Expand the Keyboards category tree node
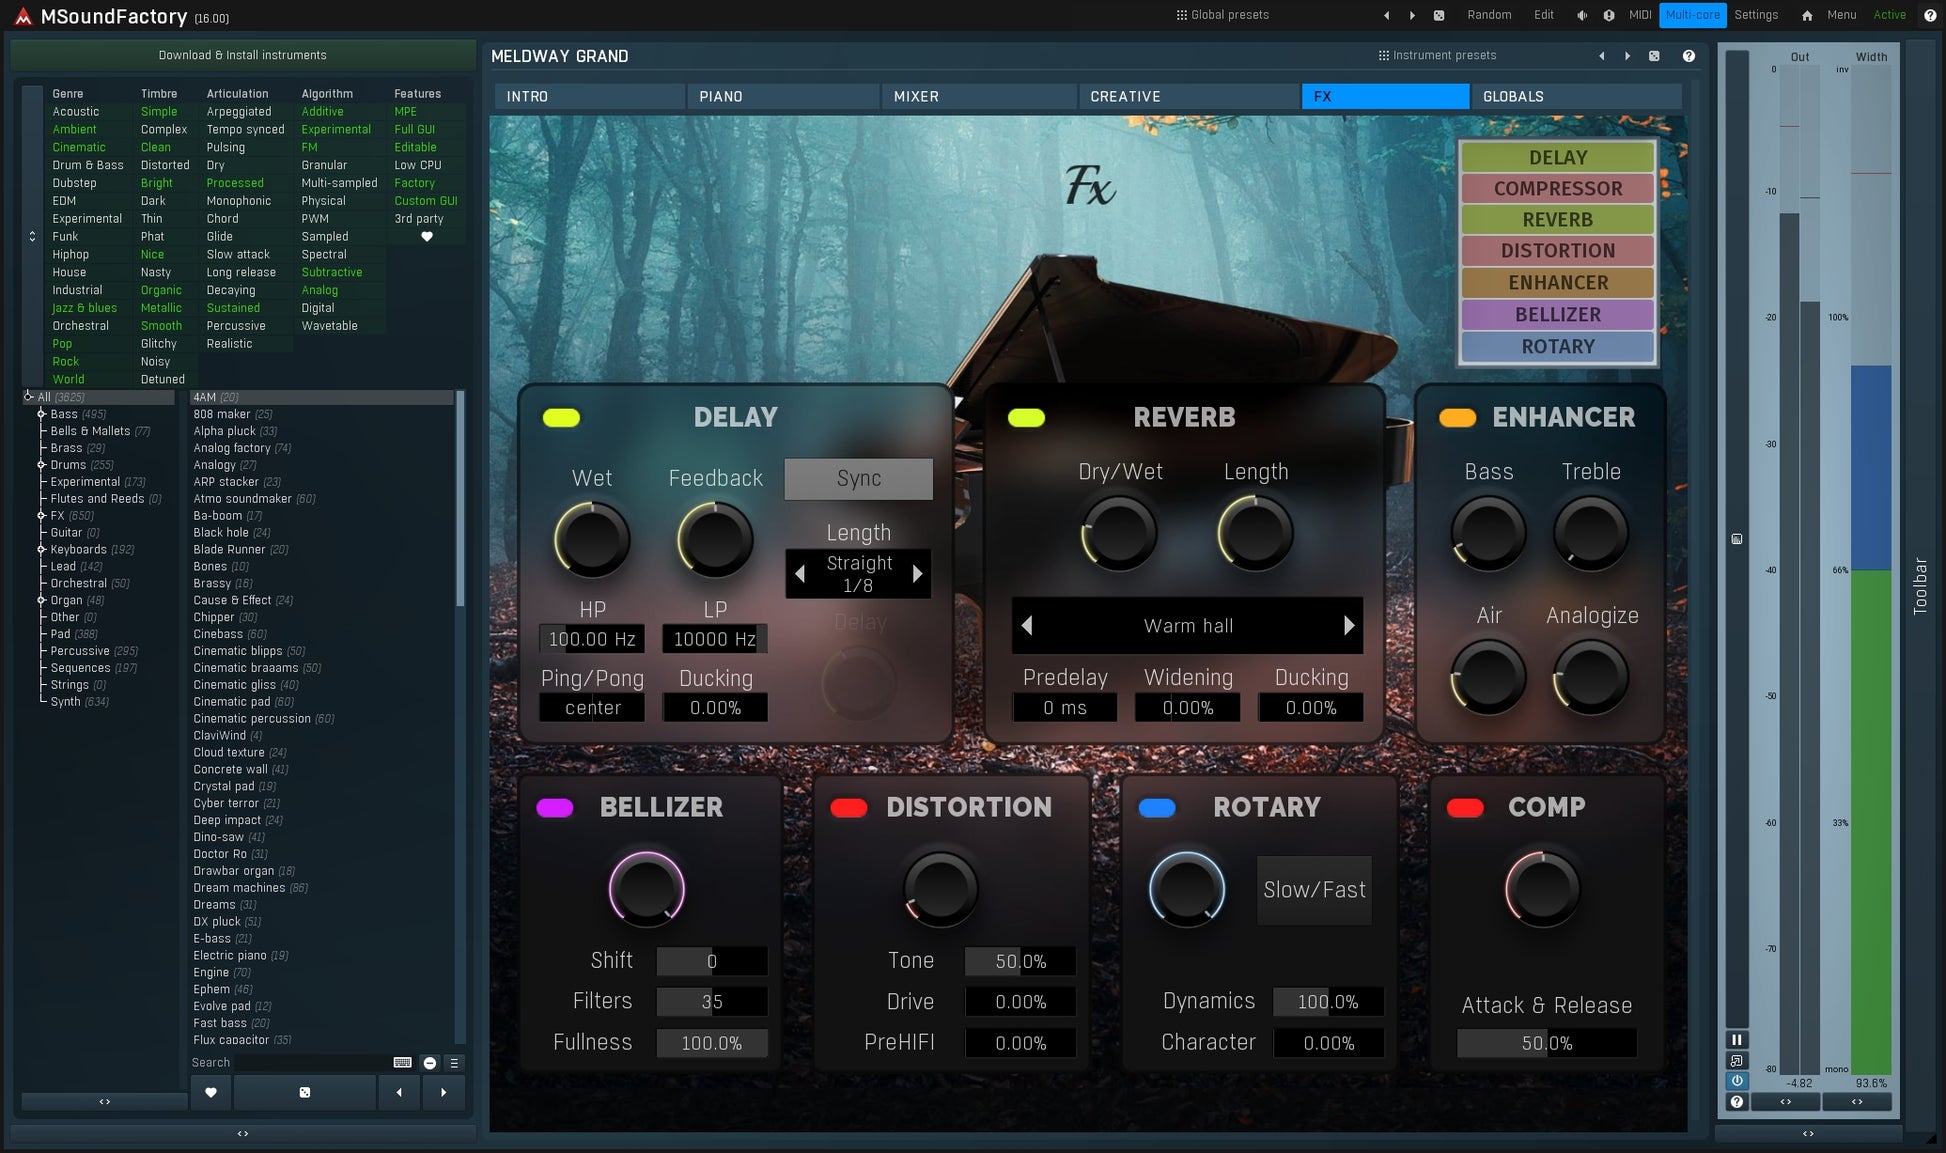 pyautogui.click(x=41, y=550)
